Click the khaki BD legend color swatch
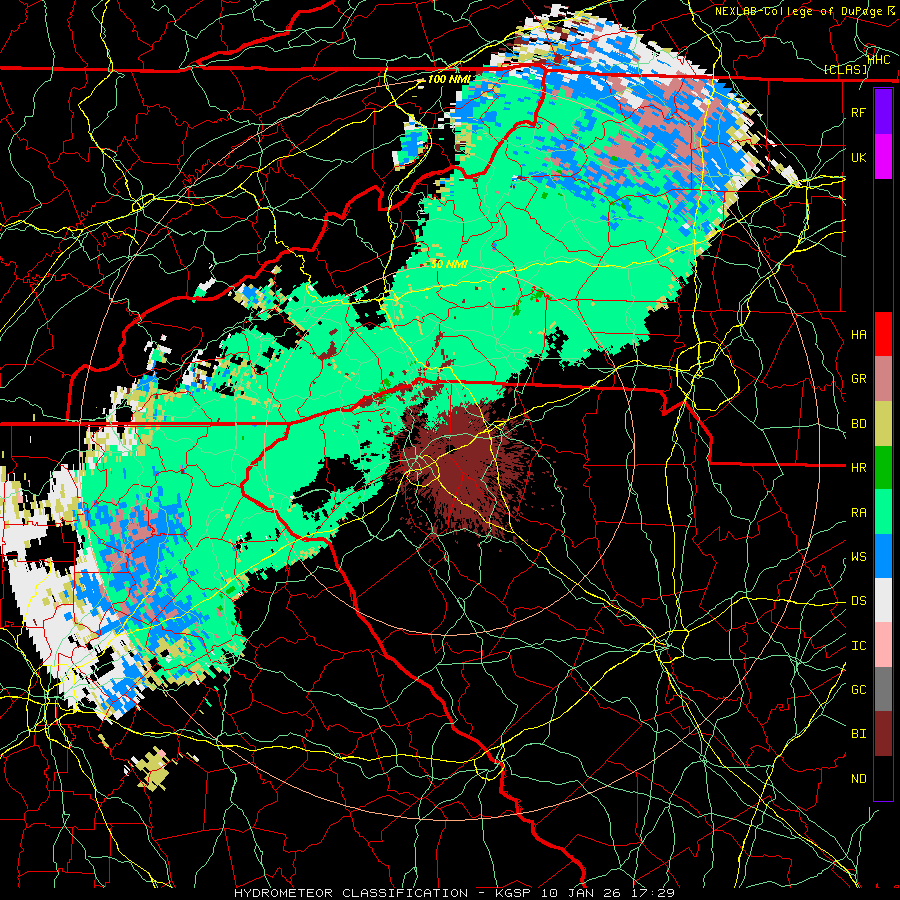Viewport: 900px width, 900px height. pos(883,424)
